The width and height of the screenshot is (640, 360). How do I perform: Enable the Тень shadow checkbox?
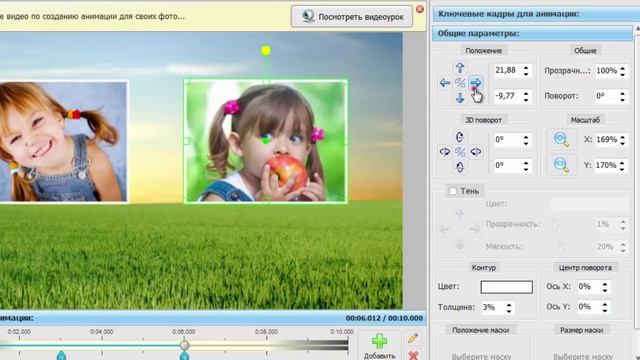[x=453, y=191]
